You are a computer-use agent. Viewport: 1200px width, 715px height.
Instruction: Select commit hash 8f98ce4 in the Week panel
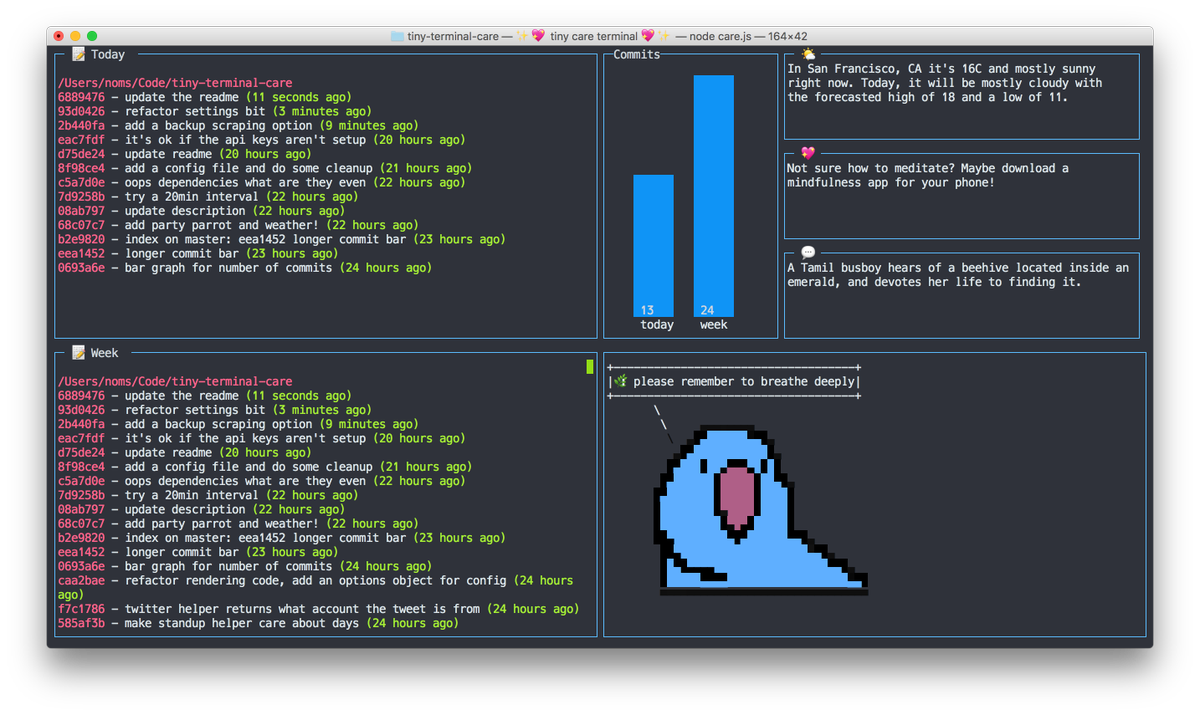pyautogui.click(x=81, y=466)
